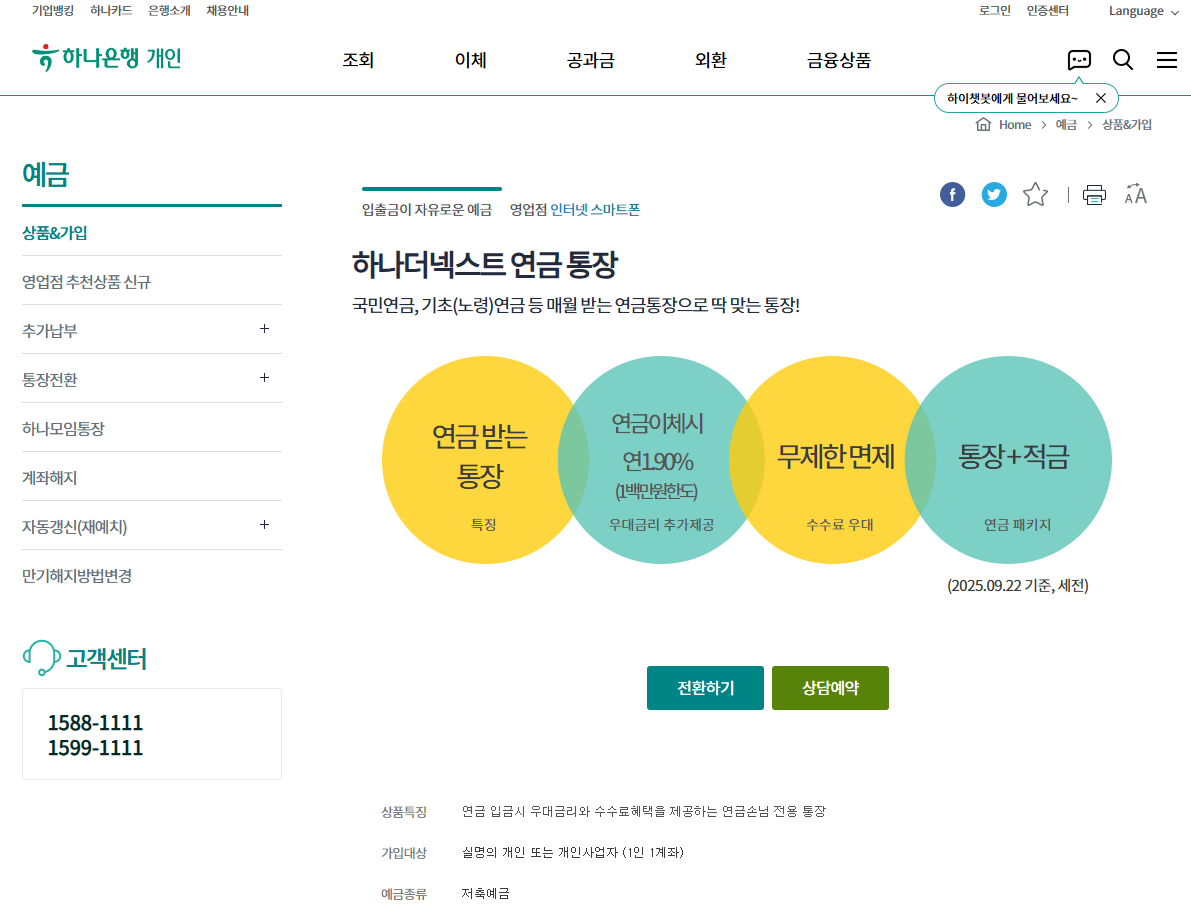The width and height of the screenshot is (1191, 906).
Task: Click the 전환하기 button
Action: pos(705,688)
